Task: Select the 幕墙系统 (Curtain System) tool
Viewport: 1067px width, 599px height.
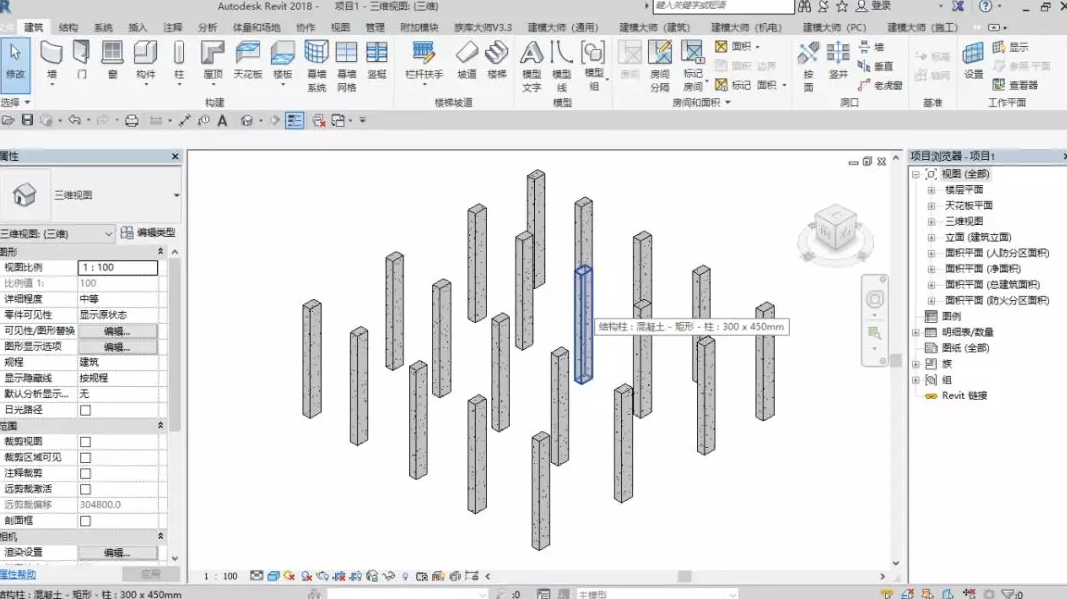Action: pyautogui.click(x=316, y=65)
